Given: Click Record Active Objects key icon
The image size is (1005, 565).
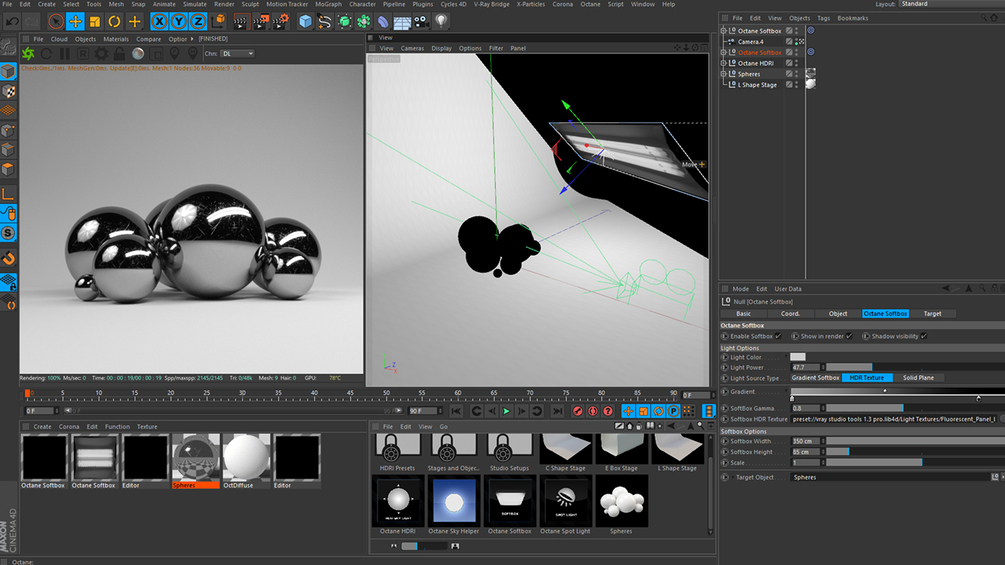Looking at the screenshot, I should 577,411.
